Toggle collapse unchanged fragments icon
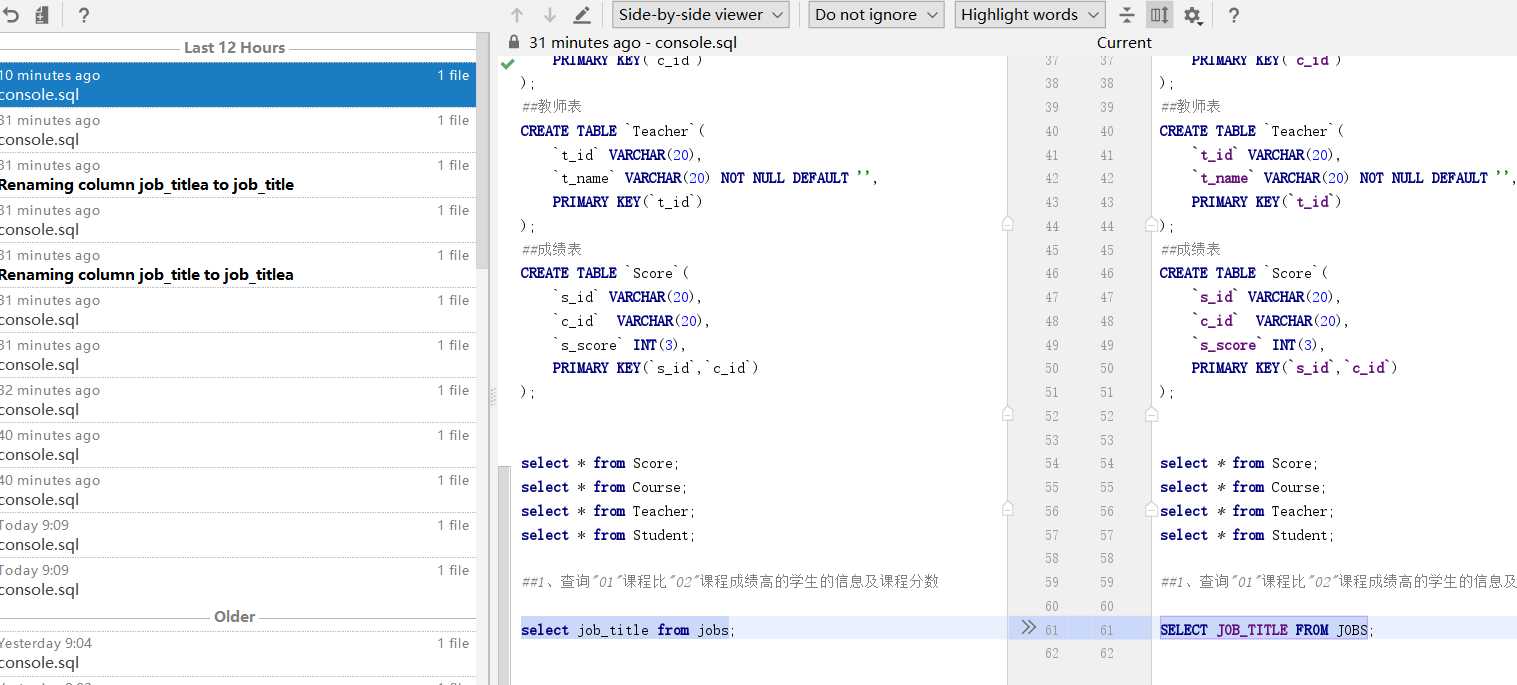The height and width of the screenshot is (685, 1517). (x=1127, y=15)
